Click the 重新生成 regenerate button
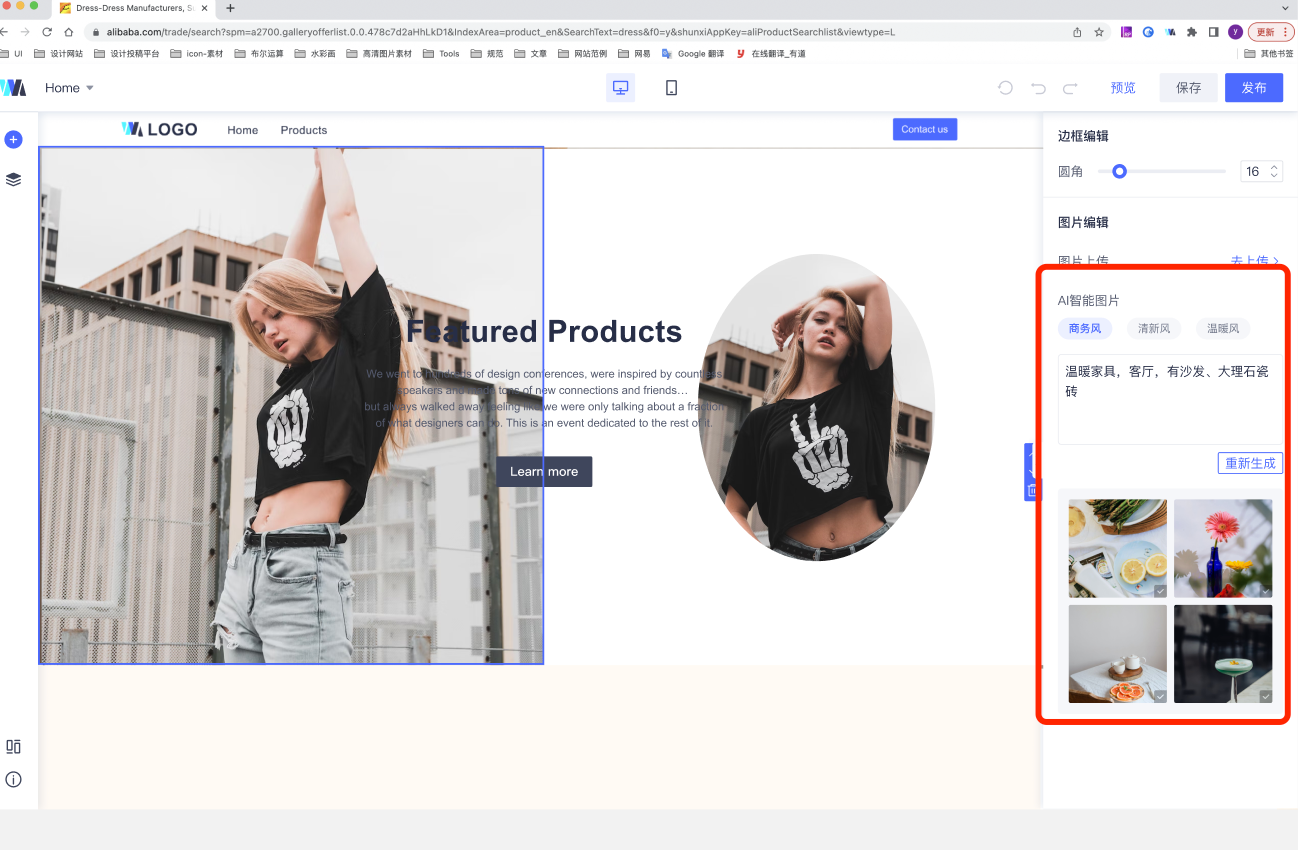Screen dimensions: 1298x850 1249,463
